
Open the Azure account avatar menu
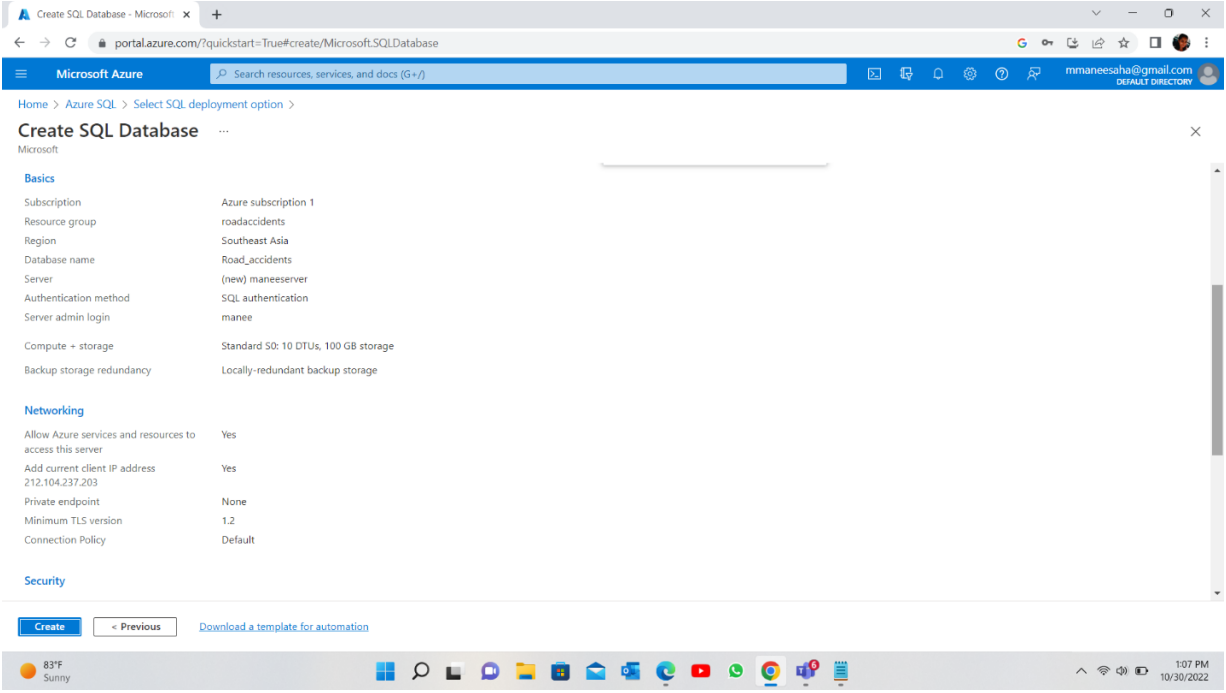coord(1208,74)
